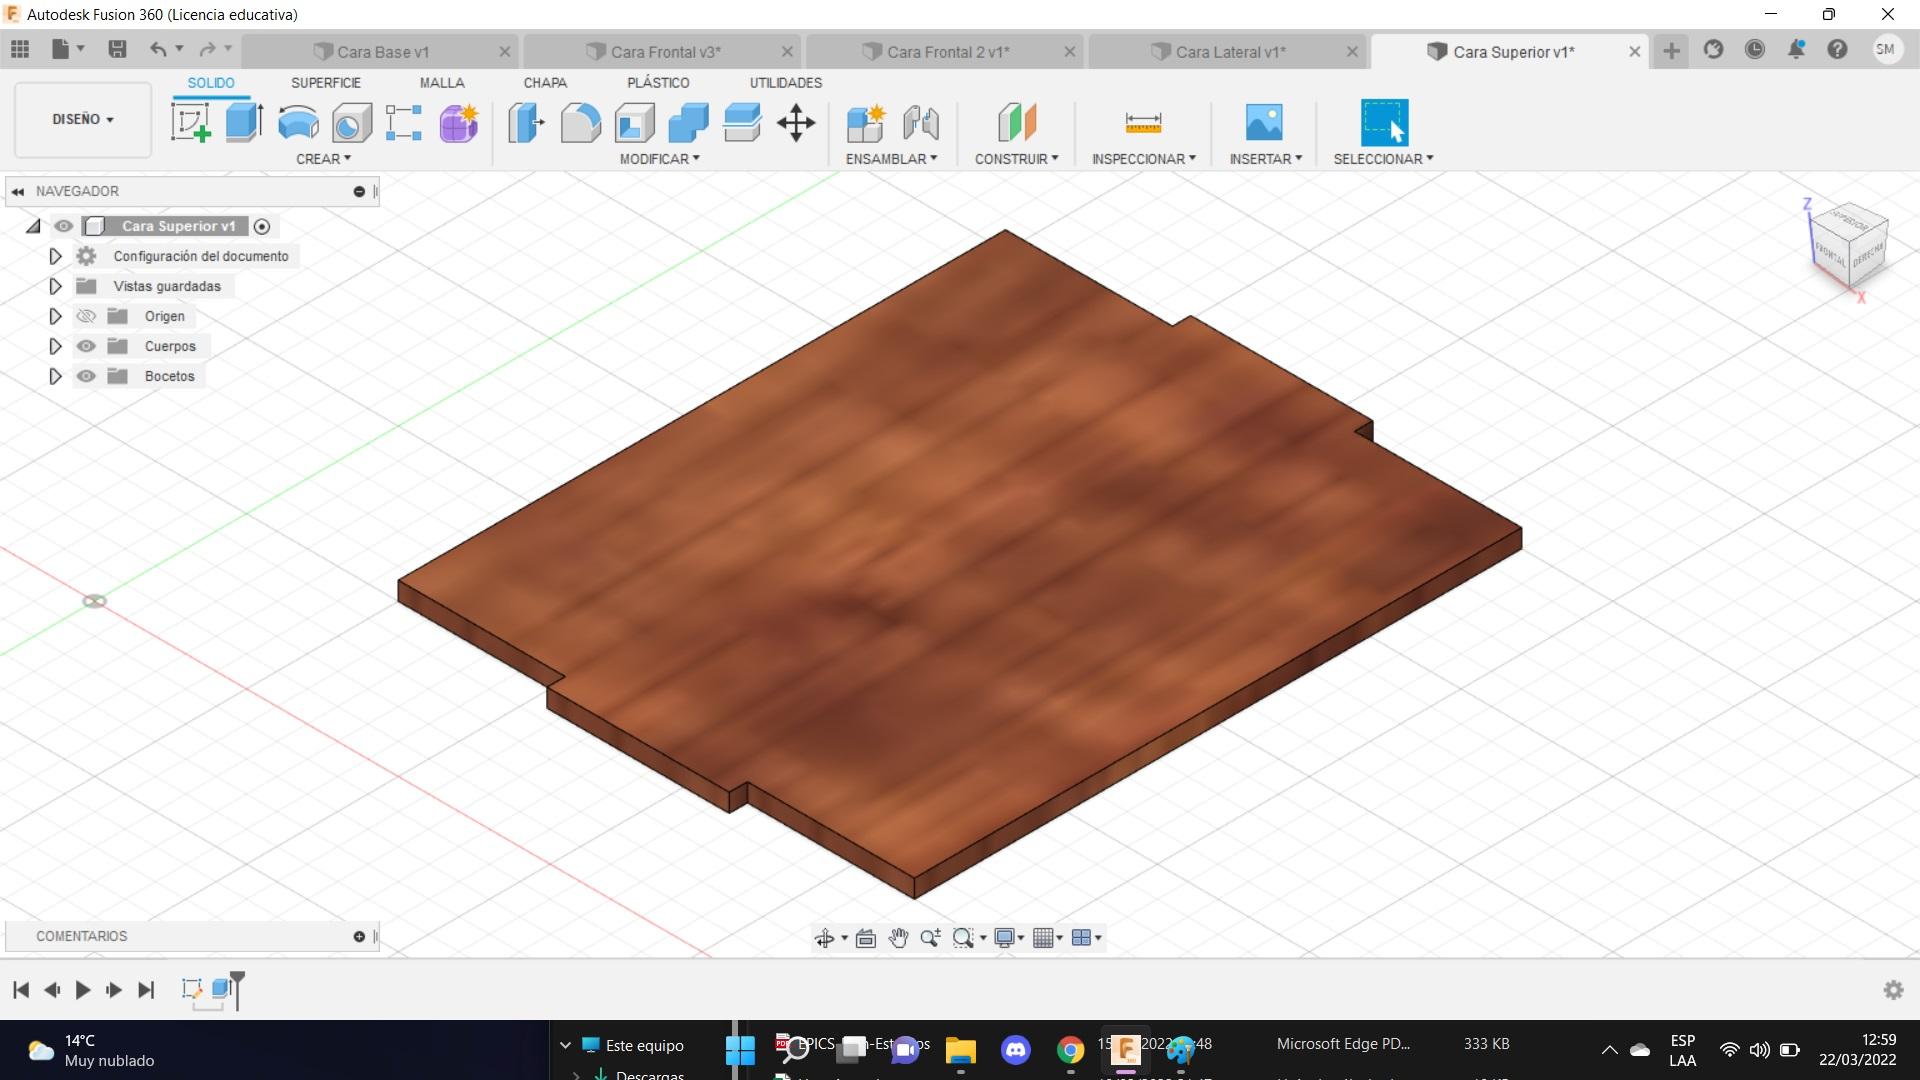Viewport: 1920px width, 1080px height.
Task: Toggle visibility of Bocetos folder
Action: [x=87, y=376]
